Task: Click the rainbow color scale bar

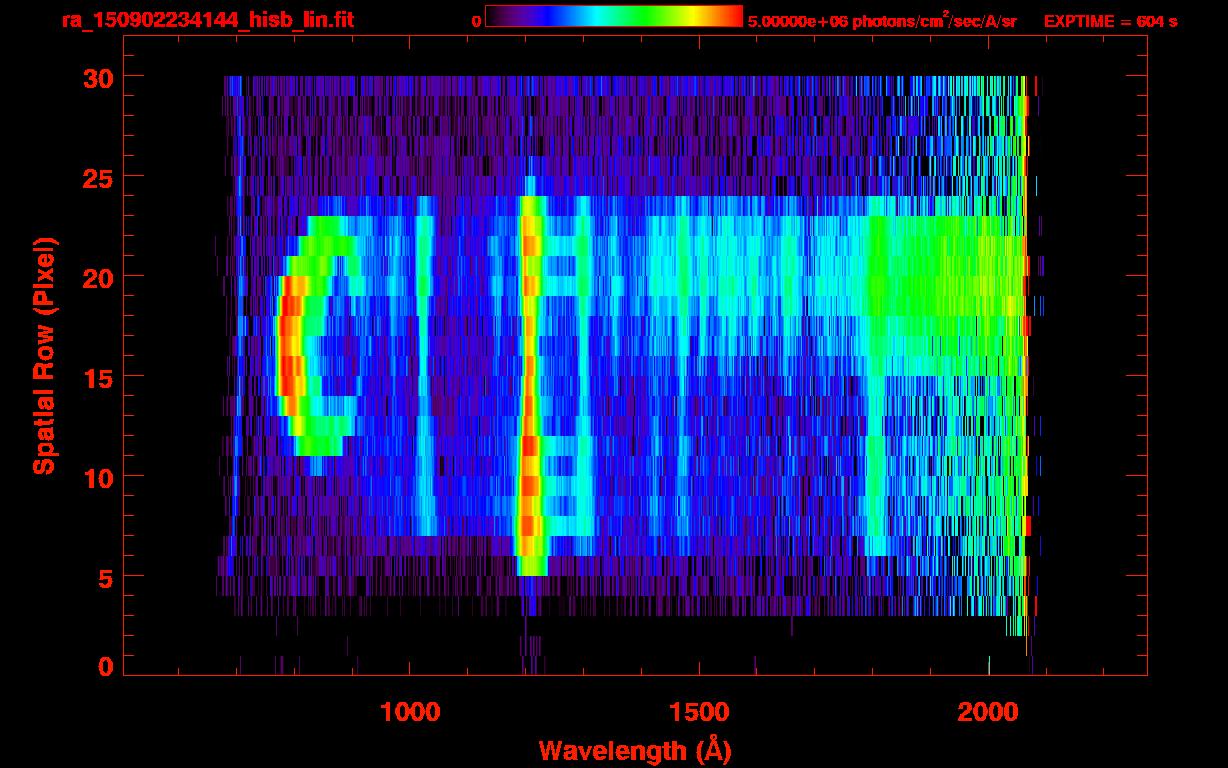Action: coord(614,16)
